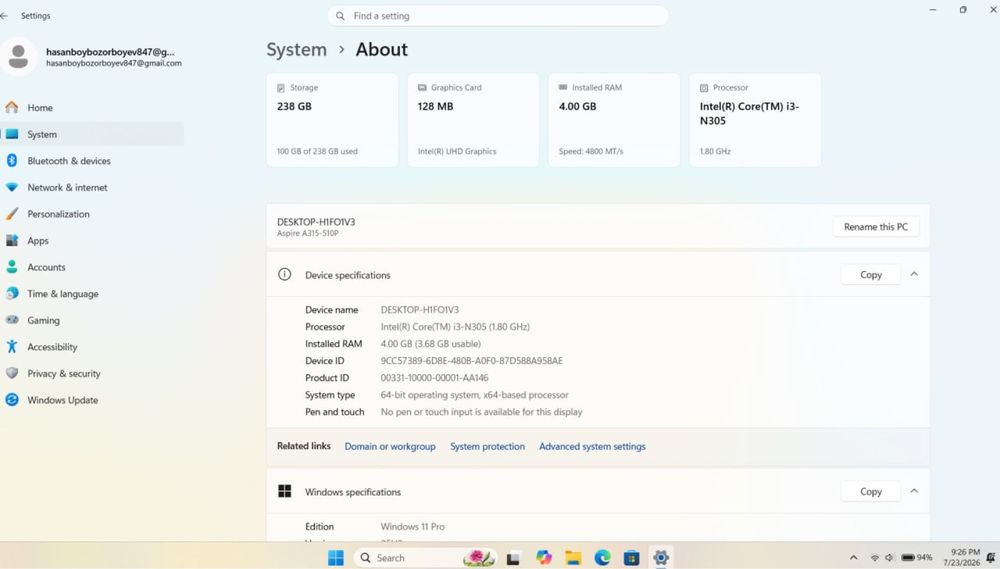Click the search magnifier icon in Find a setting
Image resolution: width=1000 pixels, height=569 pixels.
[x=341, y=16]
